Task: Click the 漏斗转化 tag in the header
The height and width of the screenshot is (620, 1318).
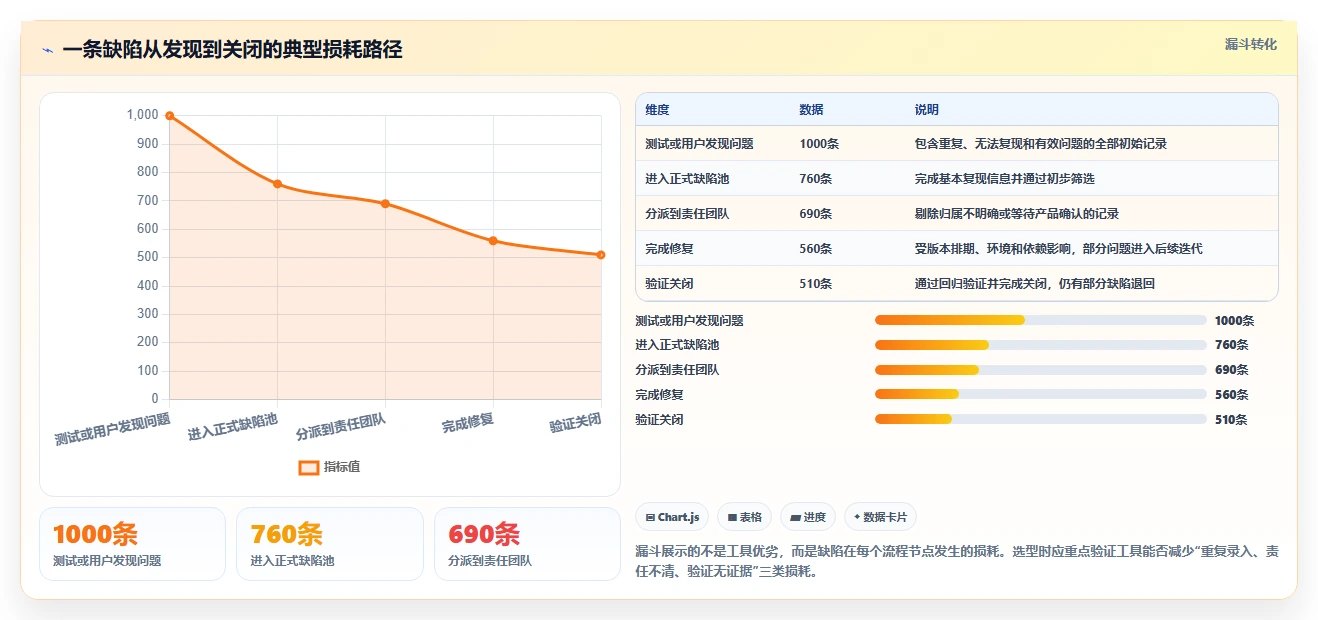Action: click(1251, 45)
